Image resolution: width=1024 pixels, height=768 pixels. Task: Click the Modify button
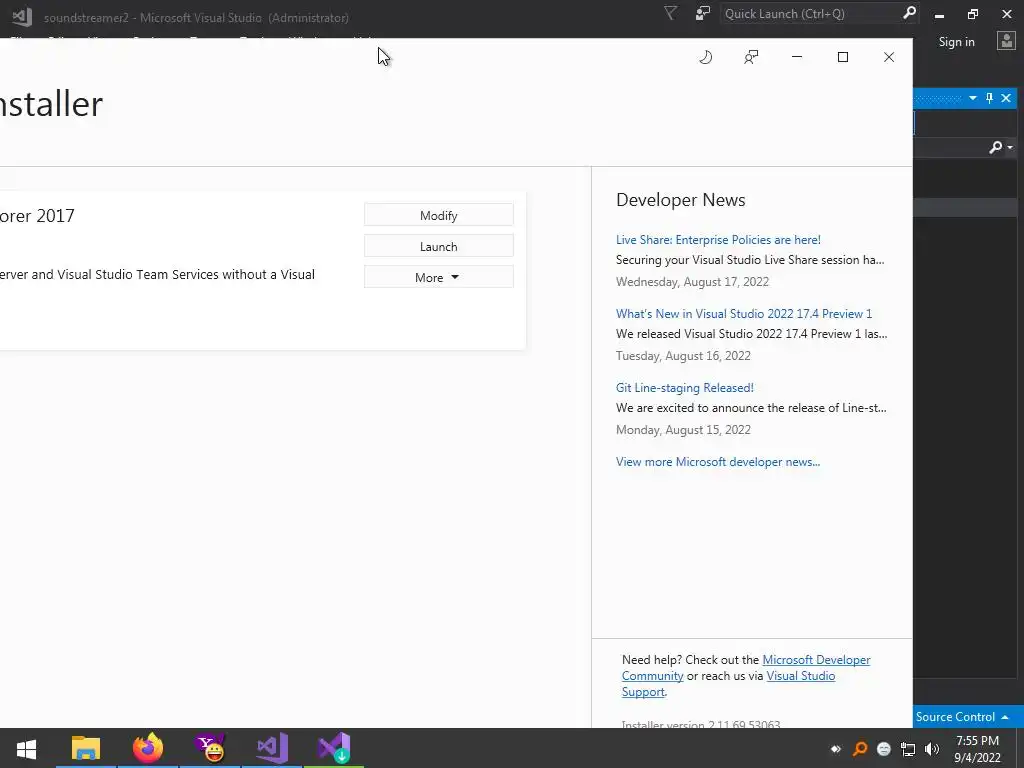(x=439, y=216)
